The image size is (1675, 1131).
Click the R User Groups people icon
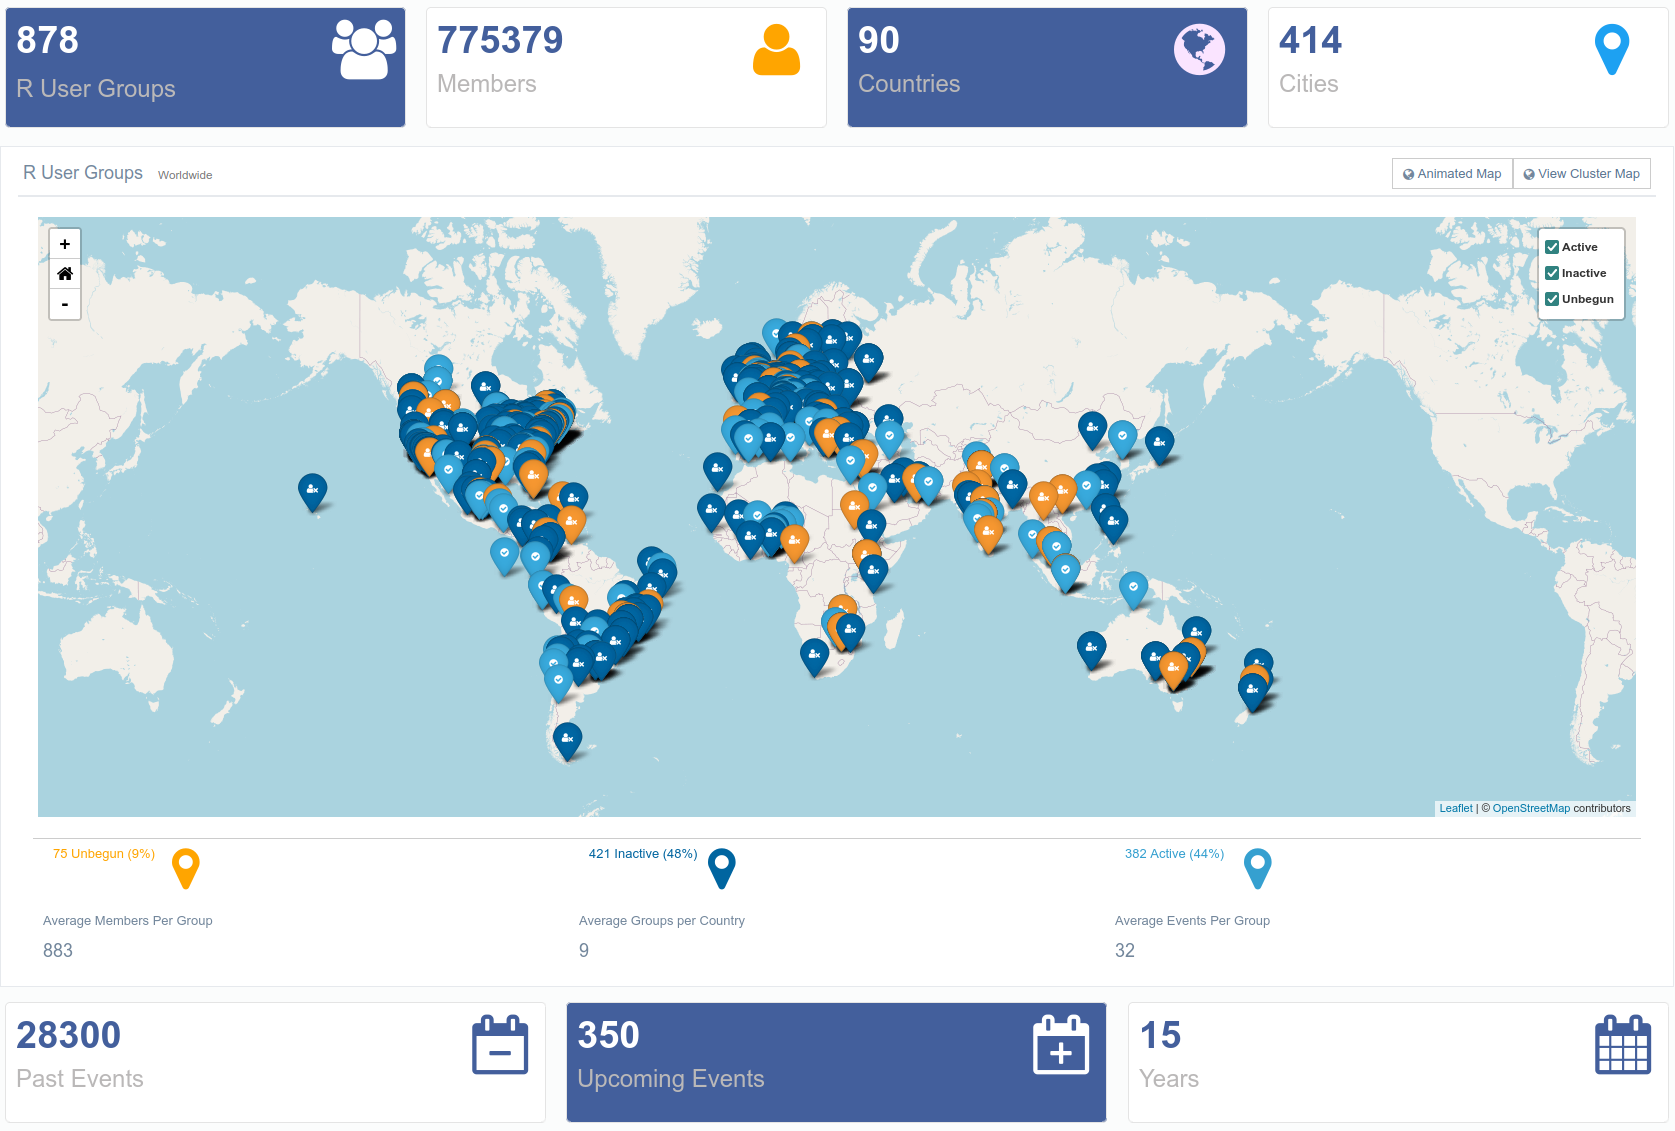(364, 50)
